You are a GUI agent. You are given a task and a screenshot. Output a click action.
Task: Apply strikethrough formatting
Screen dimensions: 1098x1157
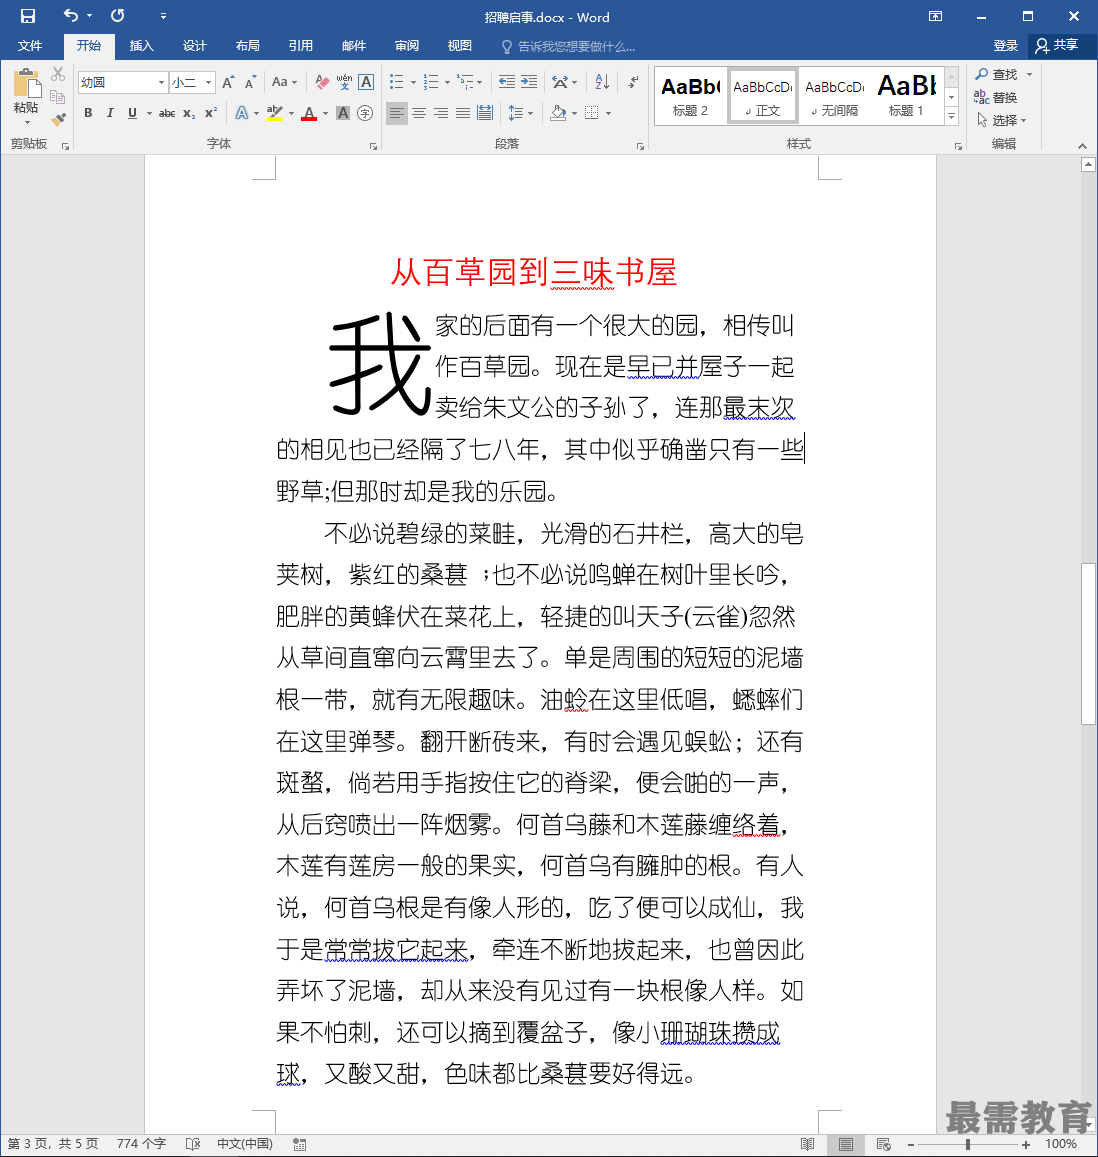pyautogui.click(x=168, y=114)
